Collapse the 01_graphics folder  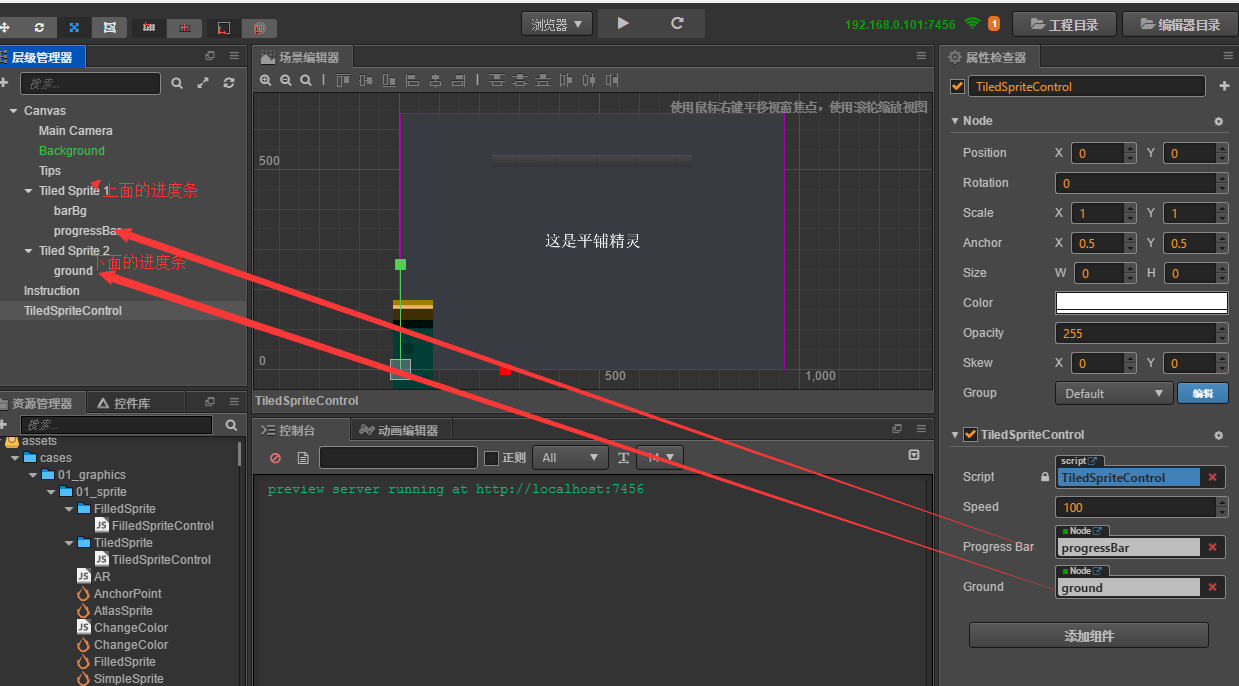coord(32,475)
